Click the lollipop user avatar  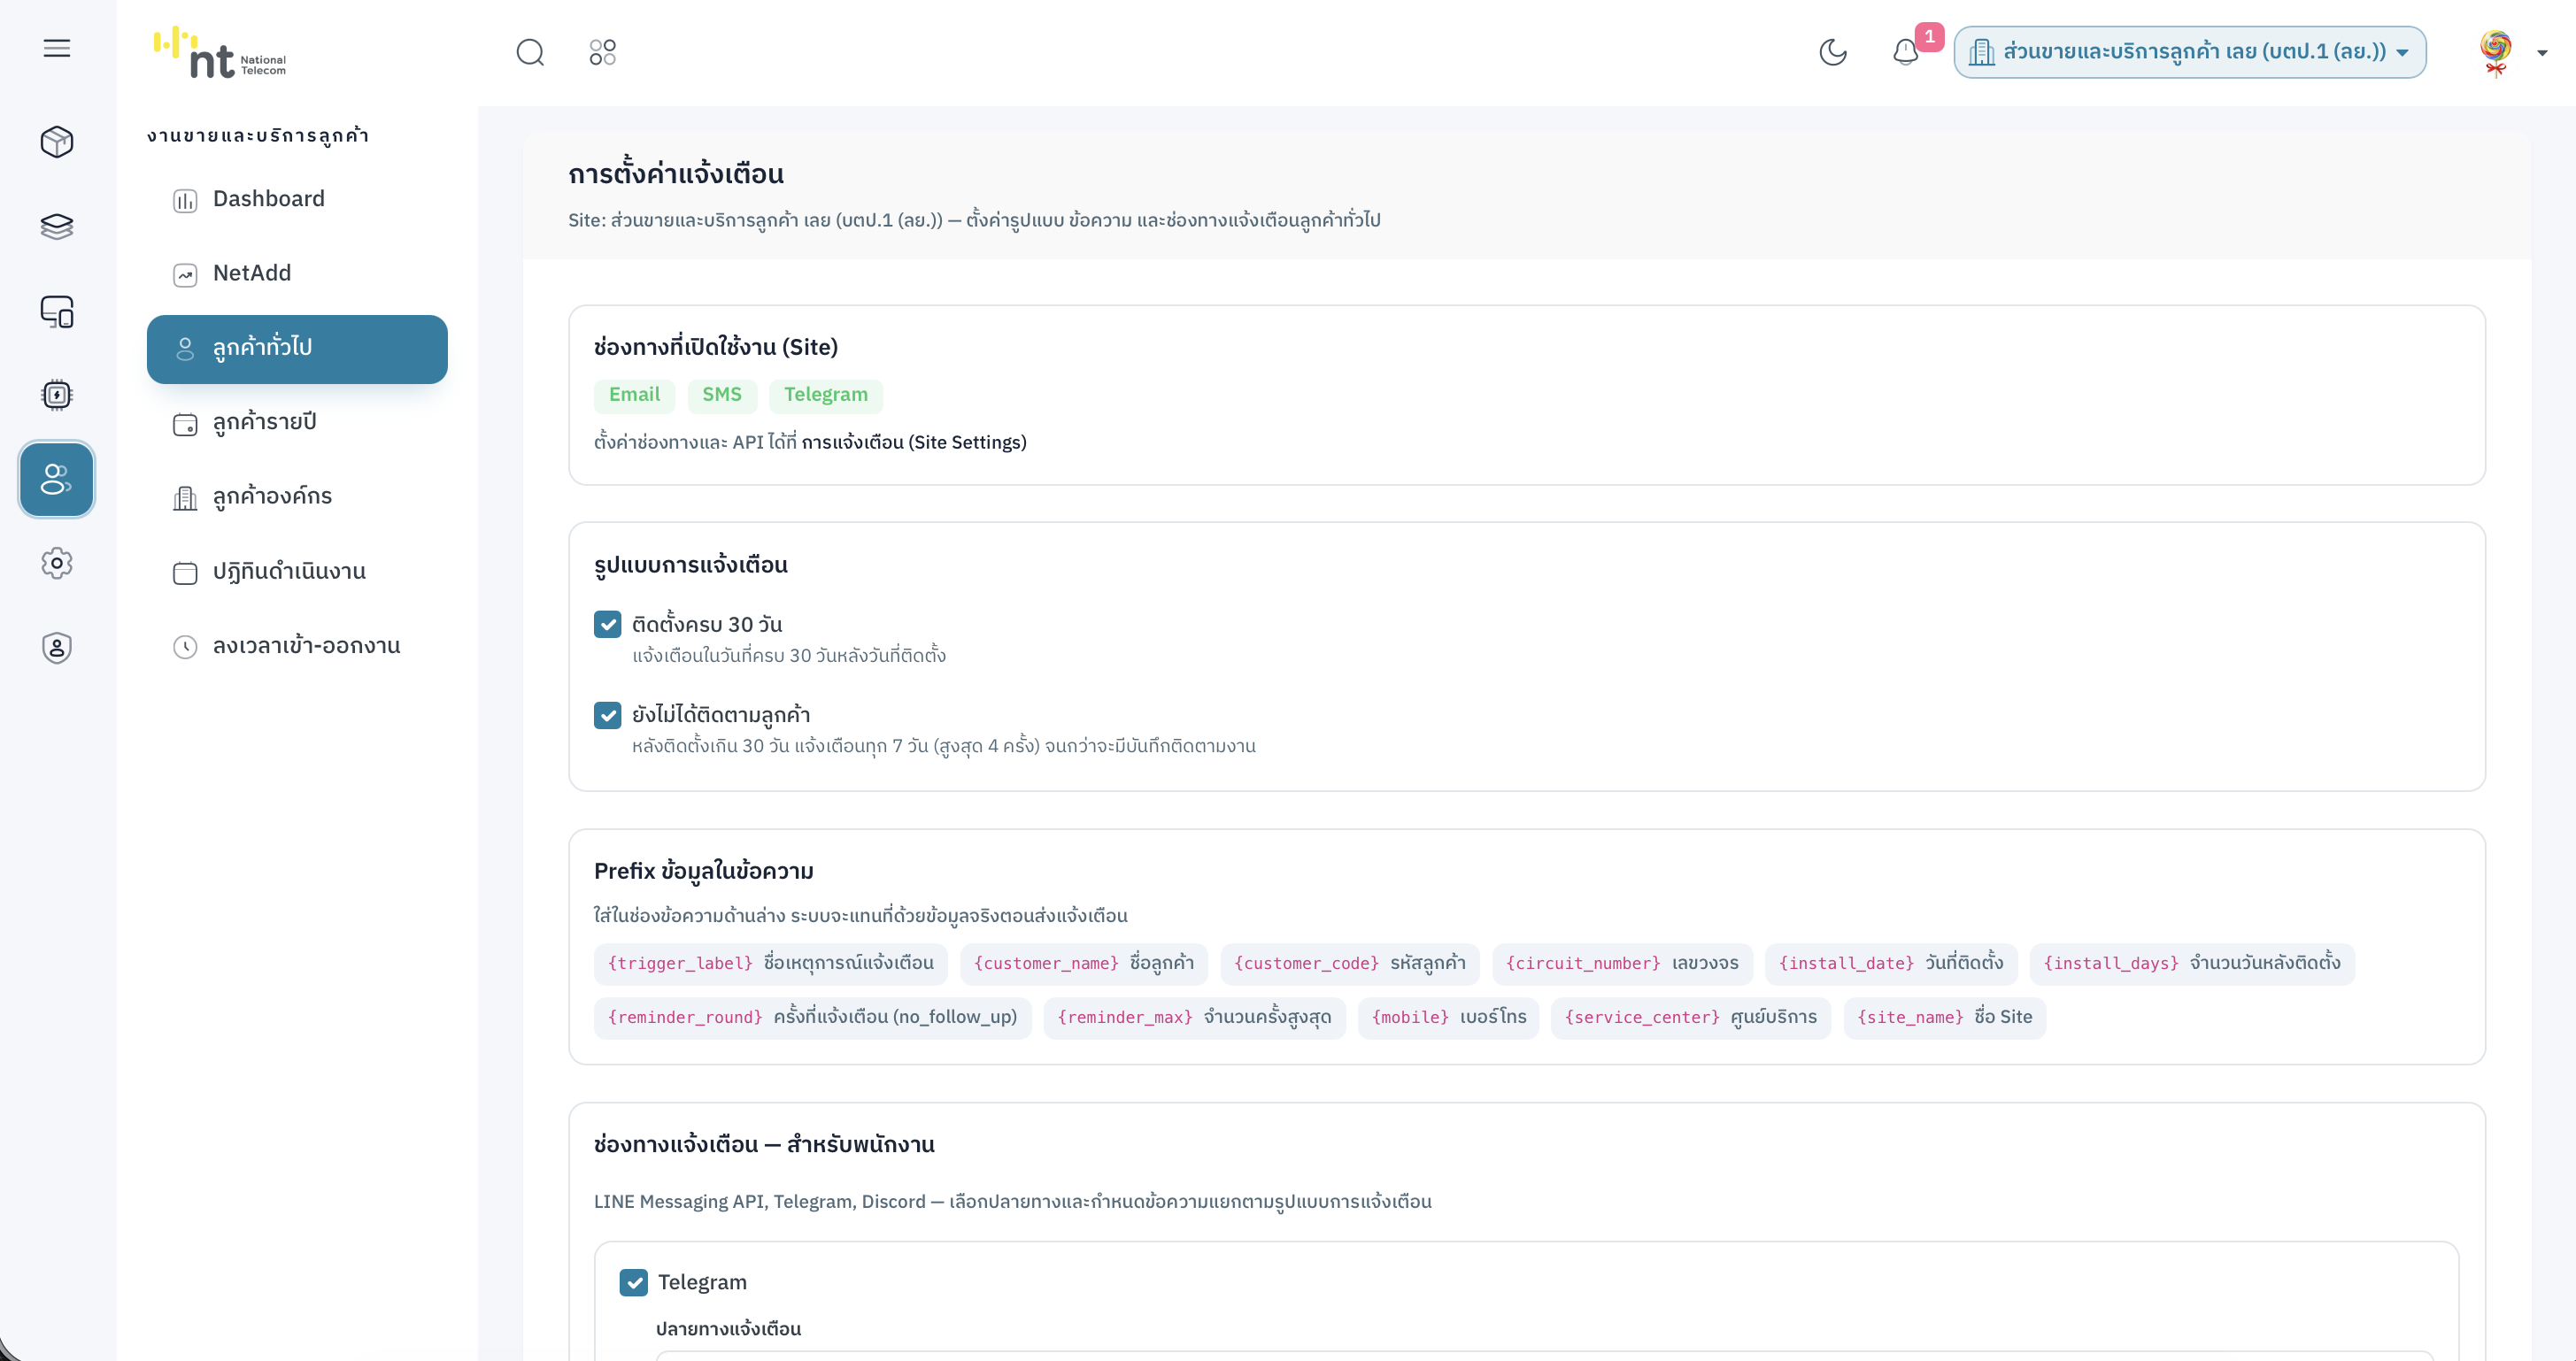(x=2496, y=52)
